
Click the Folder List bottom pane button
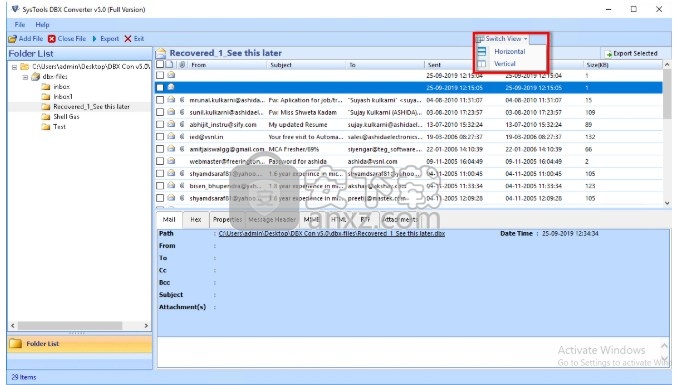(80, 344)
